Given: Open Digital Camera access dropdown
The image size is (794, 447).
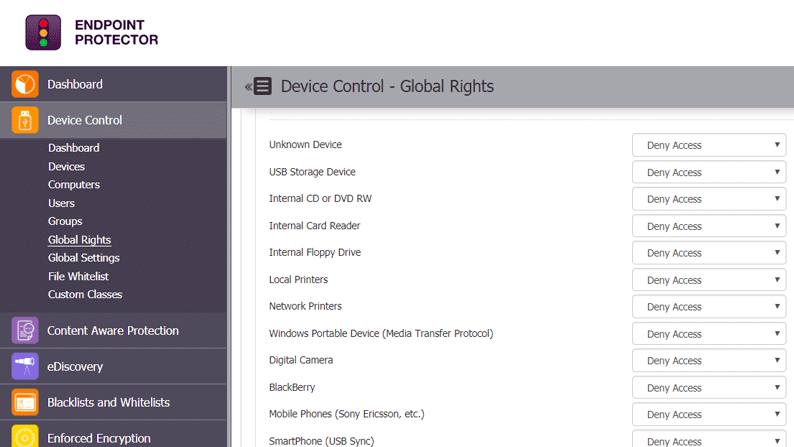Looking at the screenshot, I should (x=709, y=361).
